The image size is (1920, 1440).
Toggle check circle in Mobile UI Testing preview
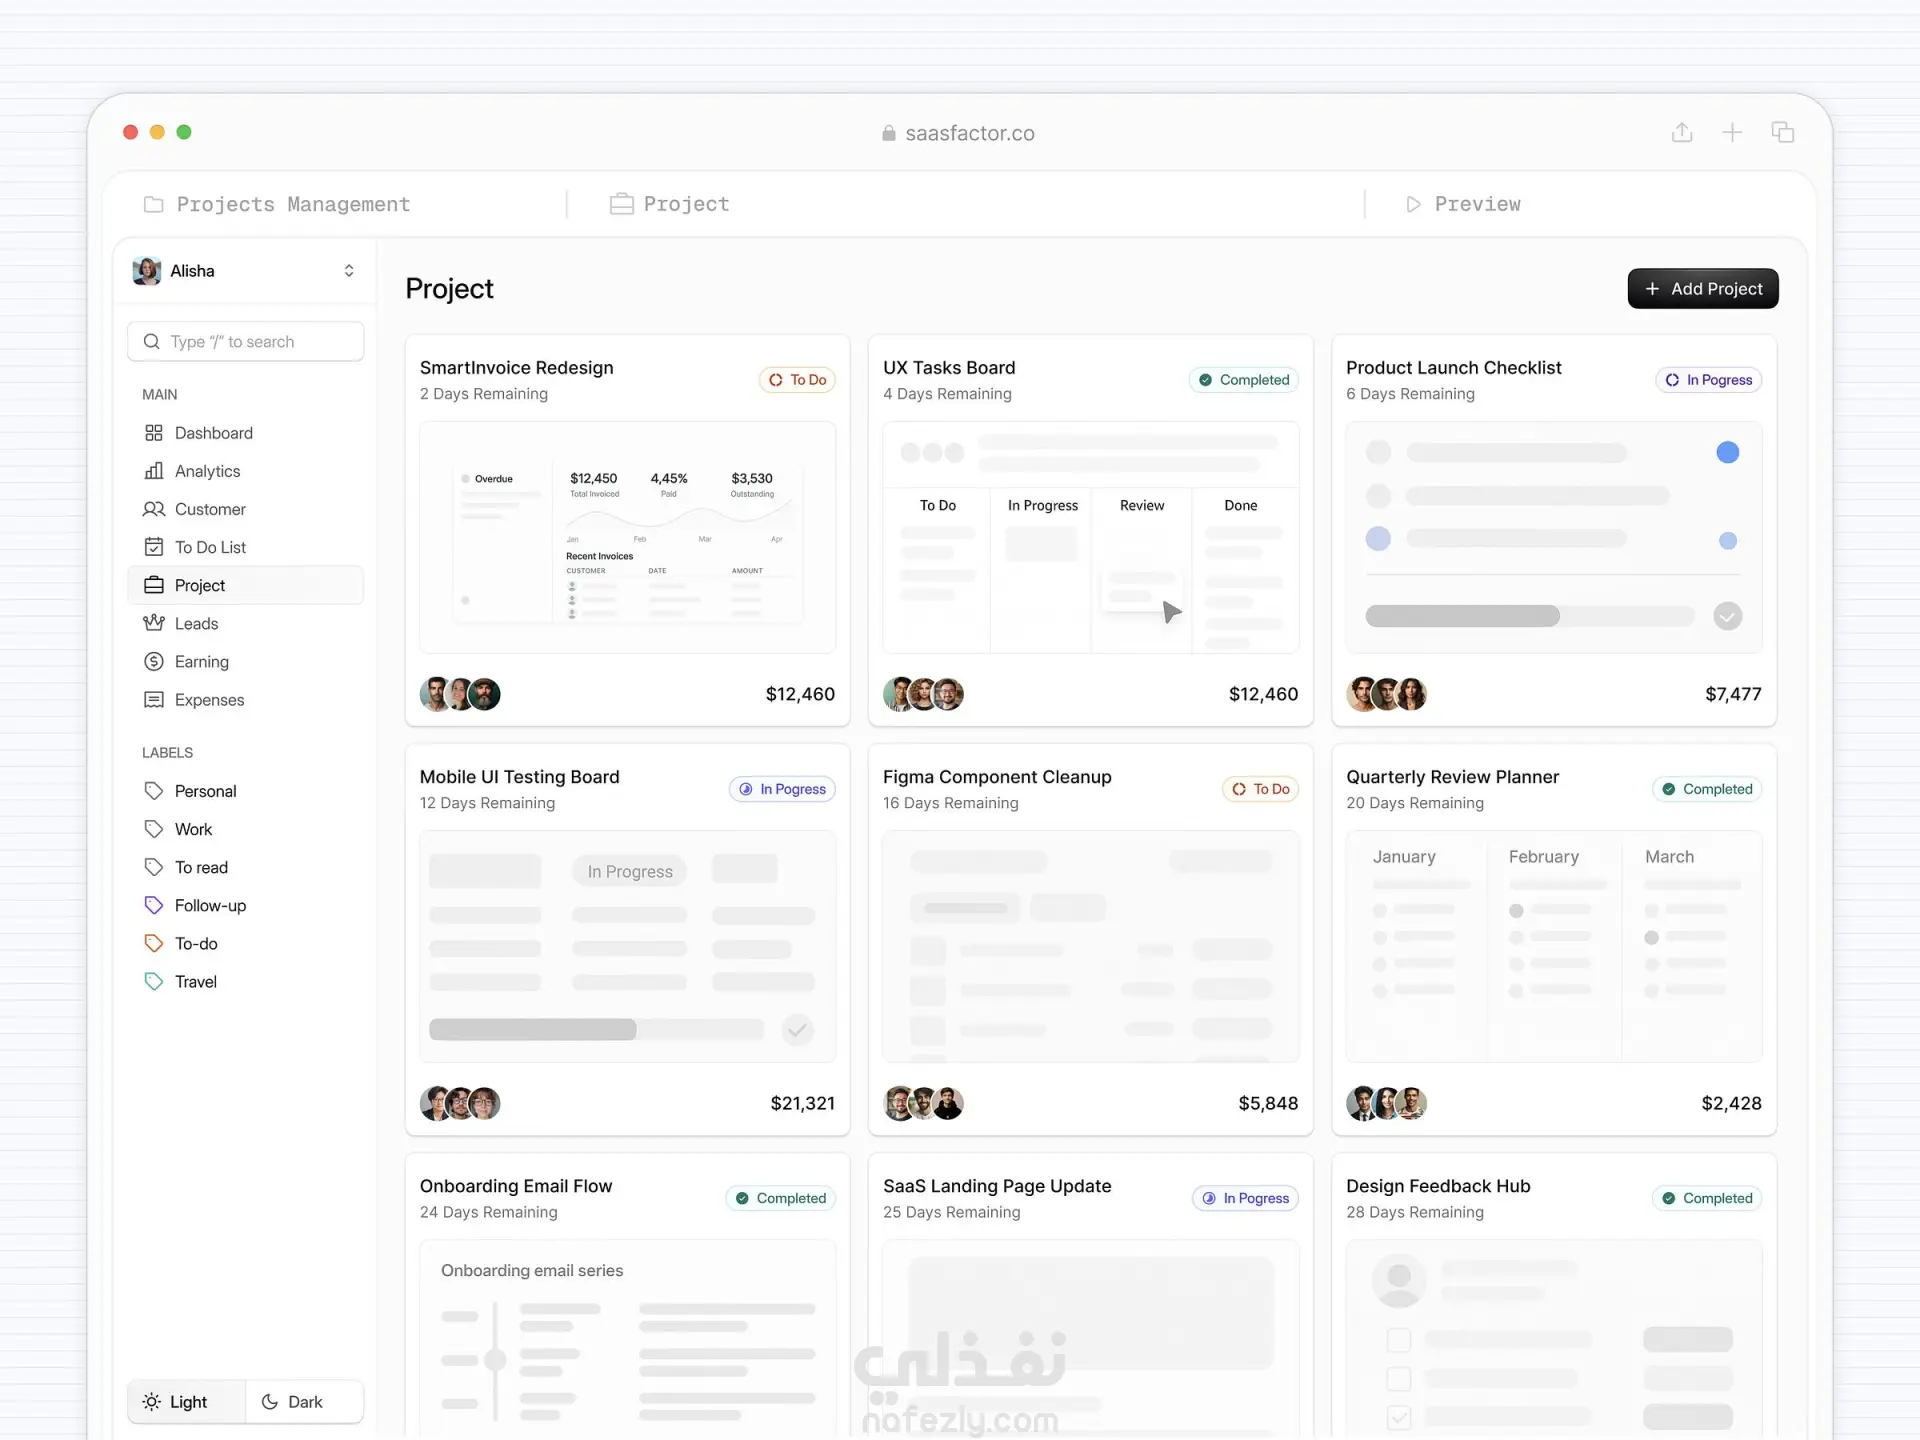point(797,1029)
